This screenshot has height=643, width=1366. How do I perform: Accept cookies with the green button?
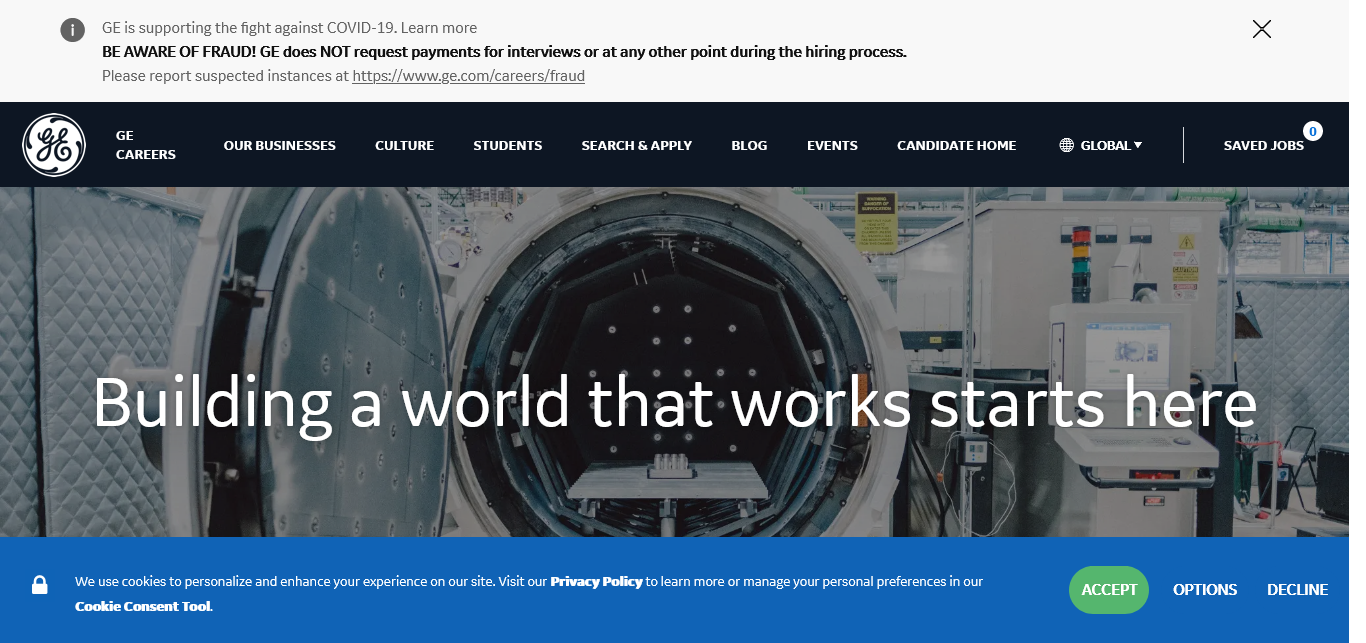(1108, 590)
